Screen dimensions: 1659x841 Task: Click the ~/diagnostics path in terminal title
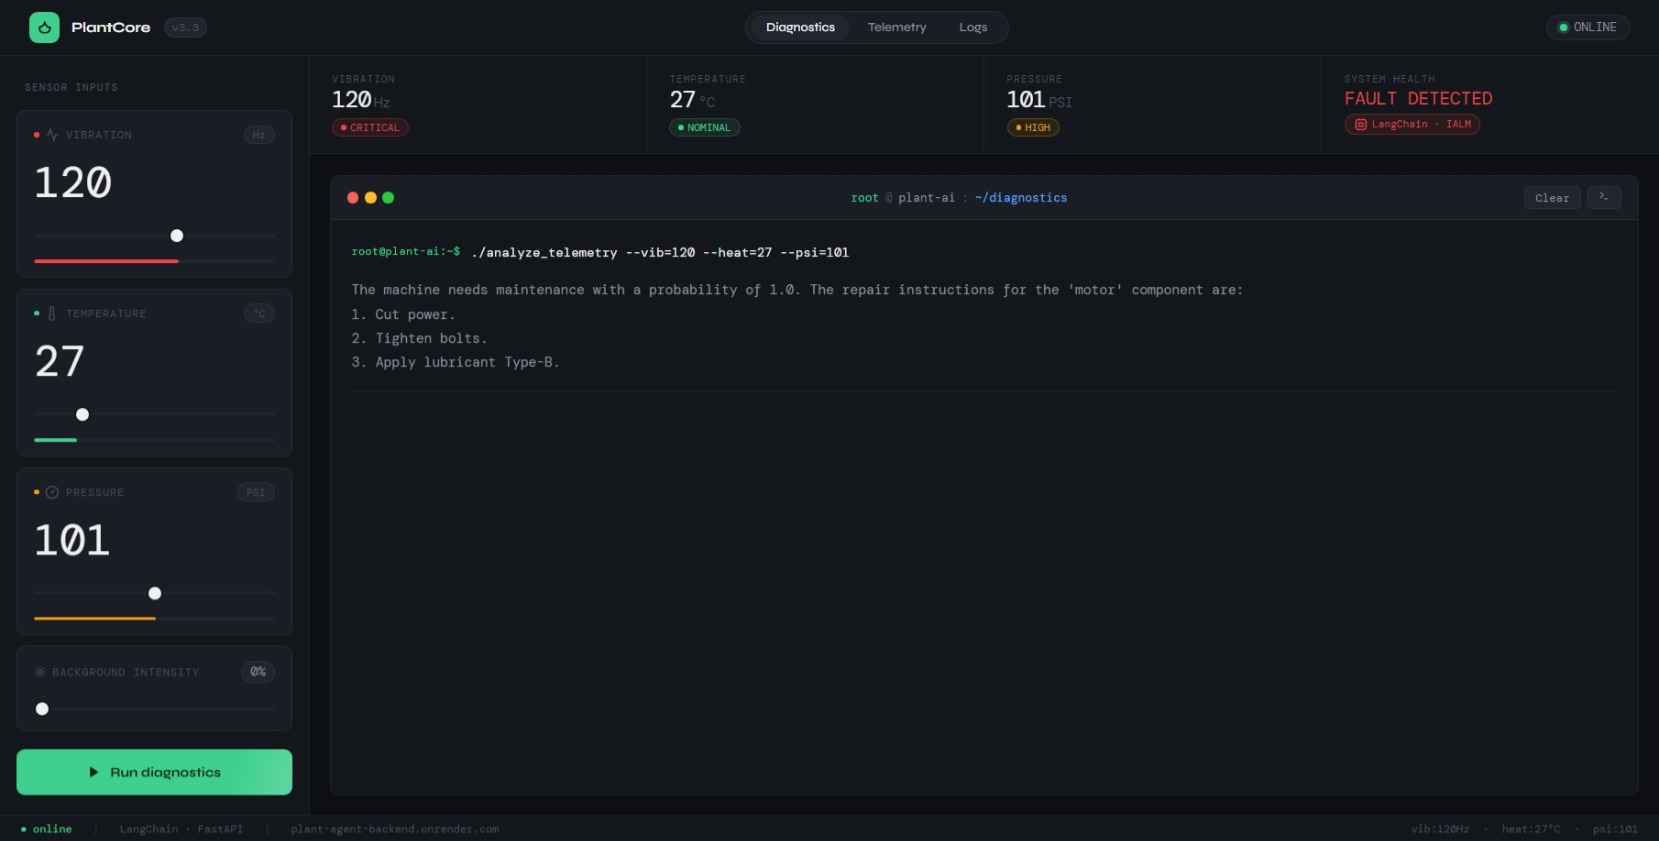pyautogui.click(x=1021, y=198)
